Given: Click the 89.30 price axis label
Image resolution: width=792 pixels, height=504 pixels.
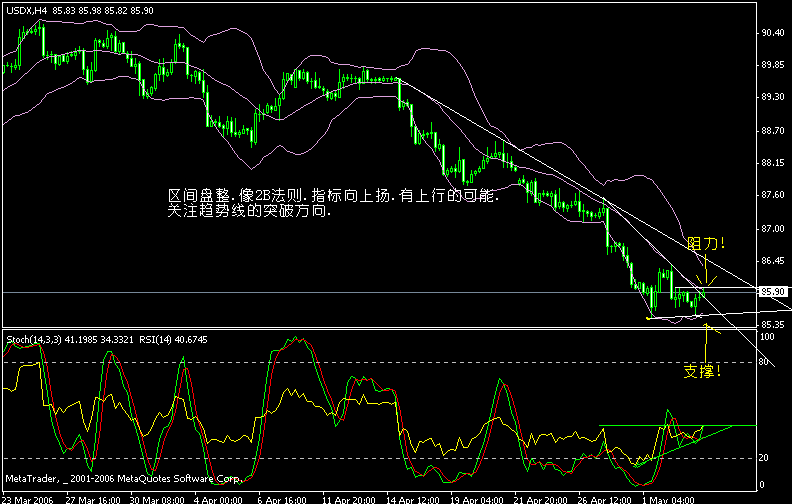Looking at the screenshot, I should click(x=773, y=96).
